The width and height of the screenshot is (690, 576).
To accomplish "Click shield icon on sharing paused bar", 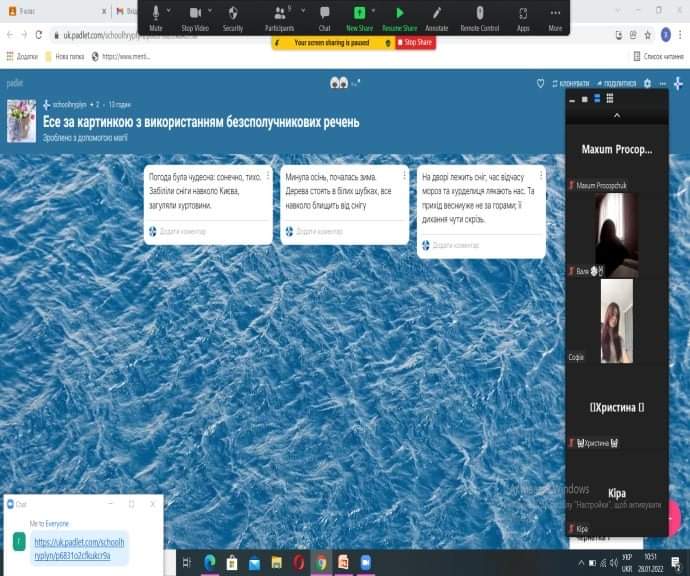I will click(x=388, y=43).
